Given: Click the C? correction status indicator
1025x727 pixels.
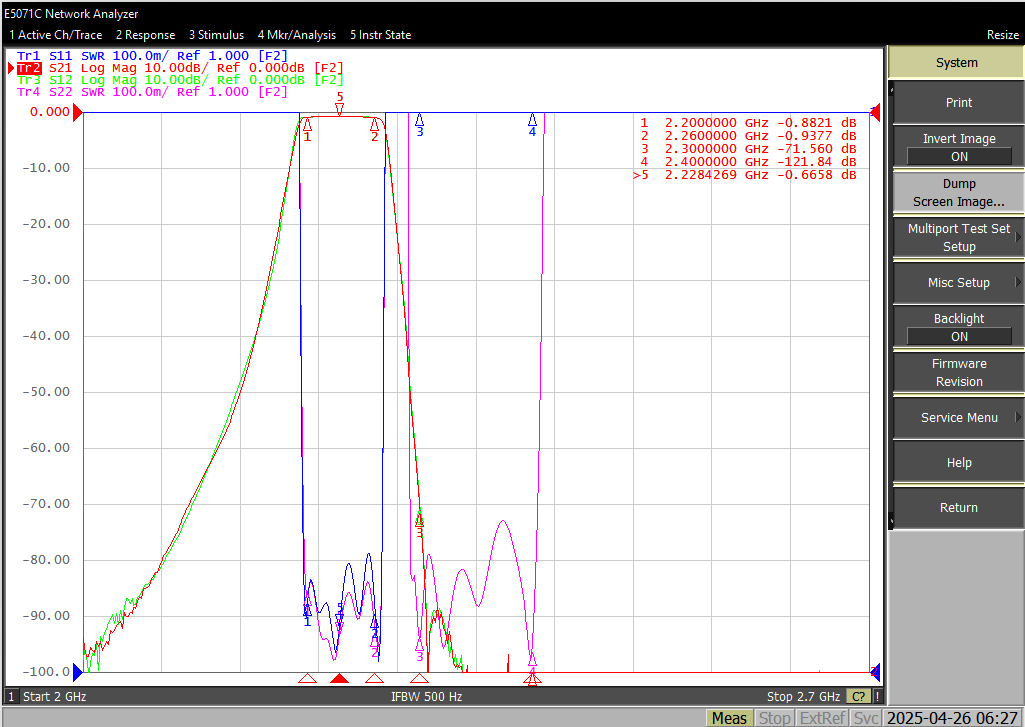Looking at the screenshot, I should click(858, 697).
